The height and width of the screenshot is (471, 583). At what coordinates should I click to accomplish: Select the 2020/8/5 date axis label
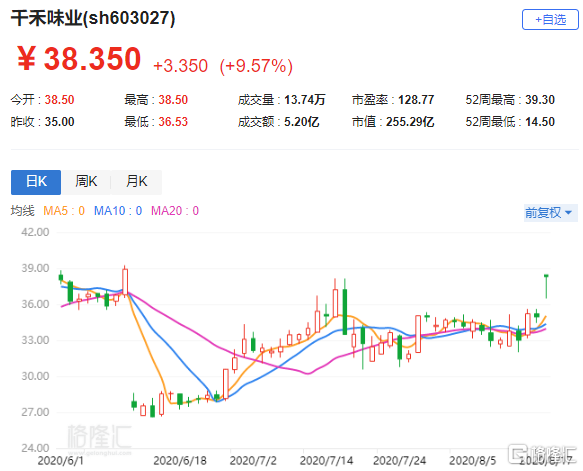(473, 461)
